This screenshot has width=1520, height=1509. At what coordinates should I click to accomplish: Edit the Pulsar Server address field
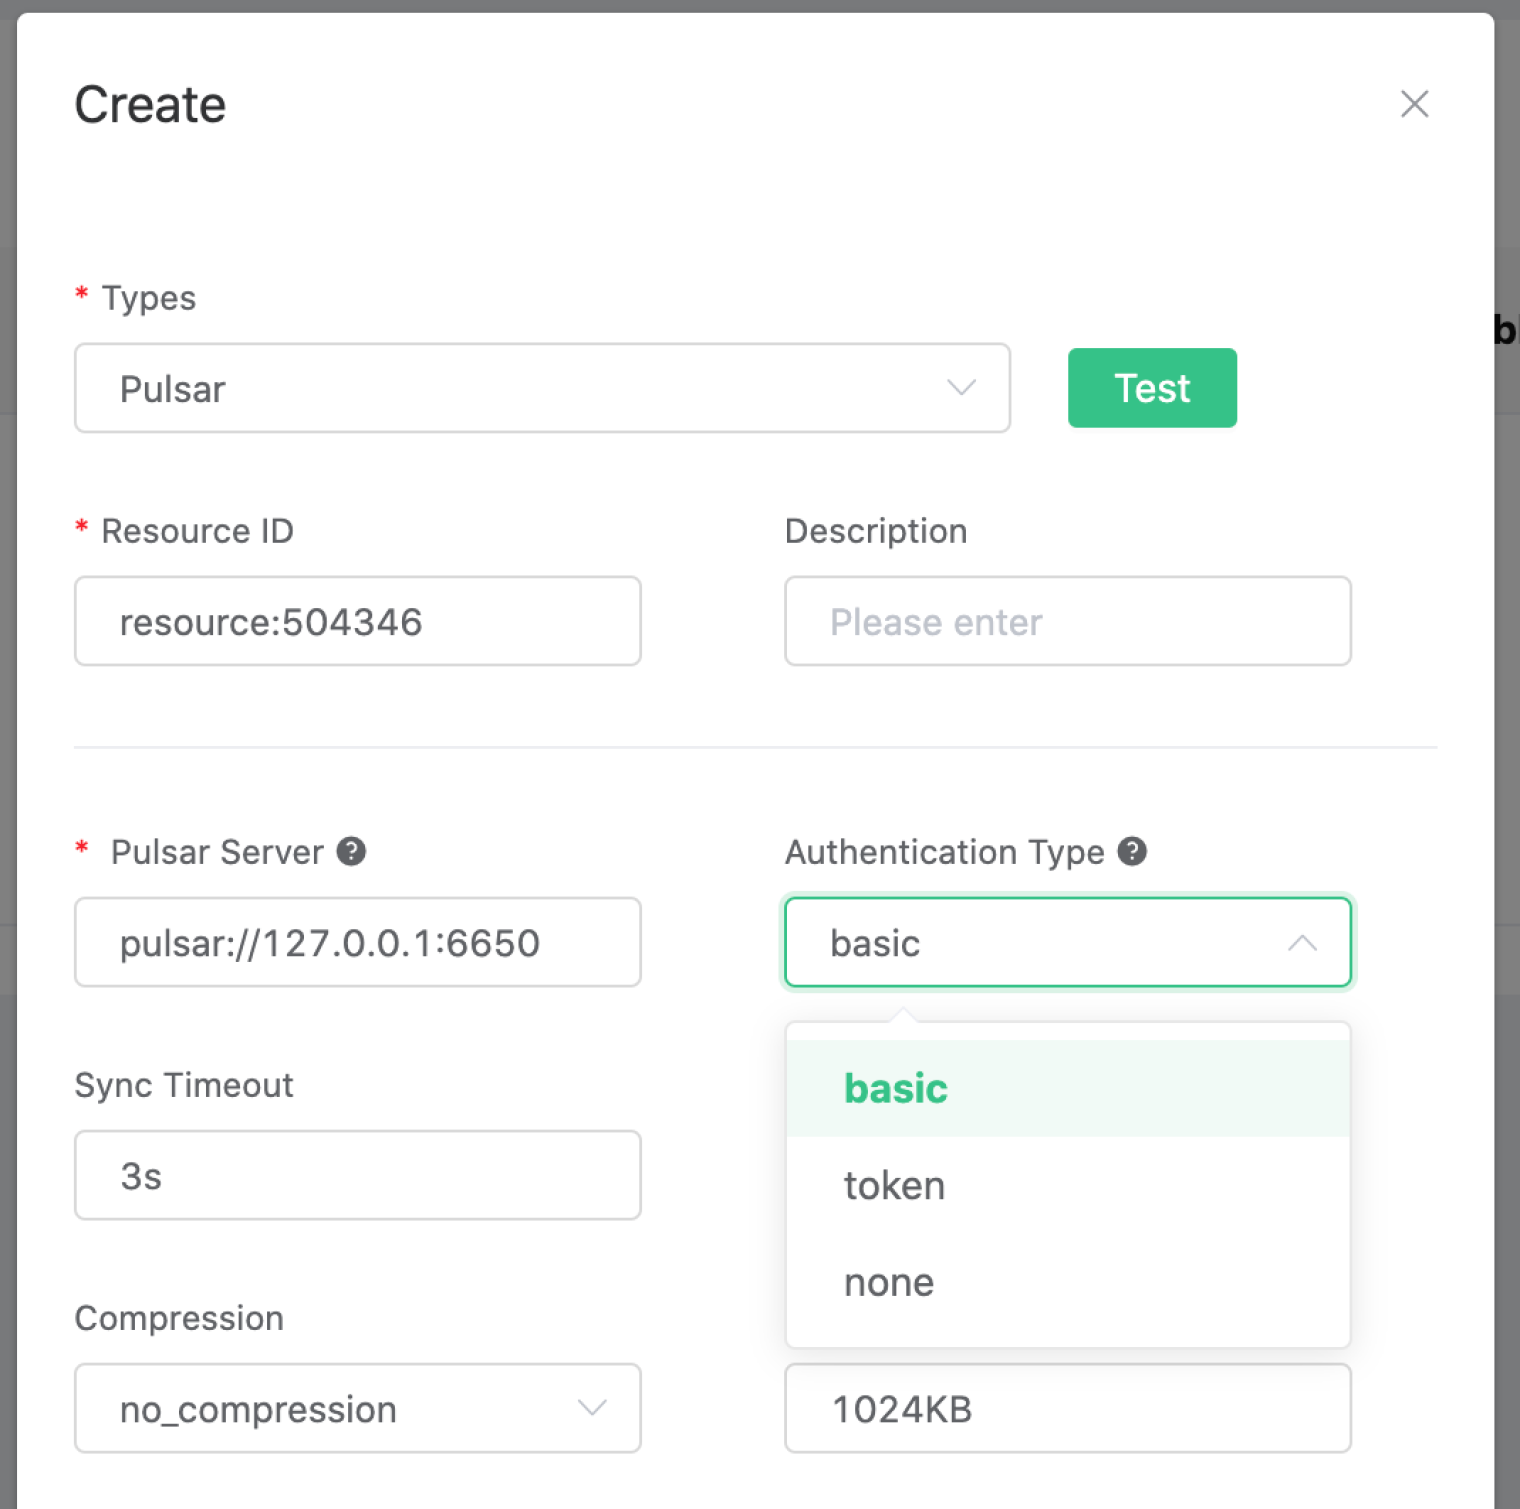(358, 942)
